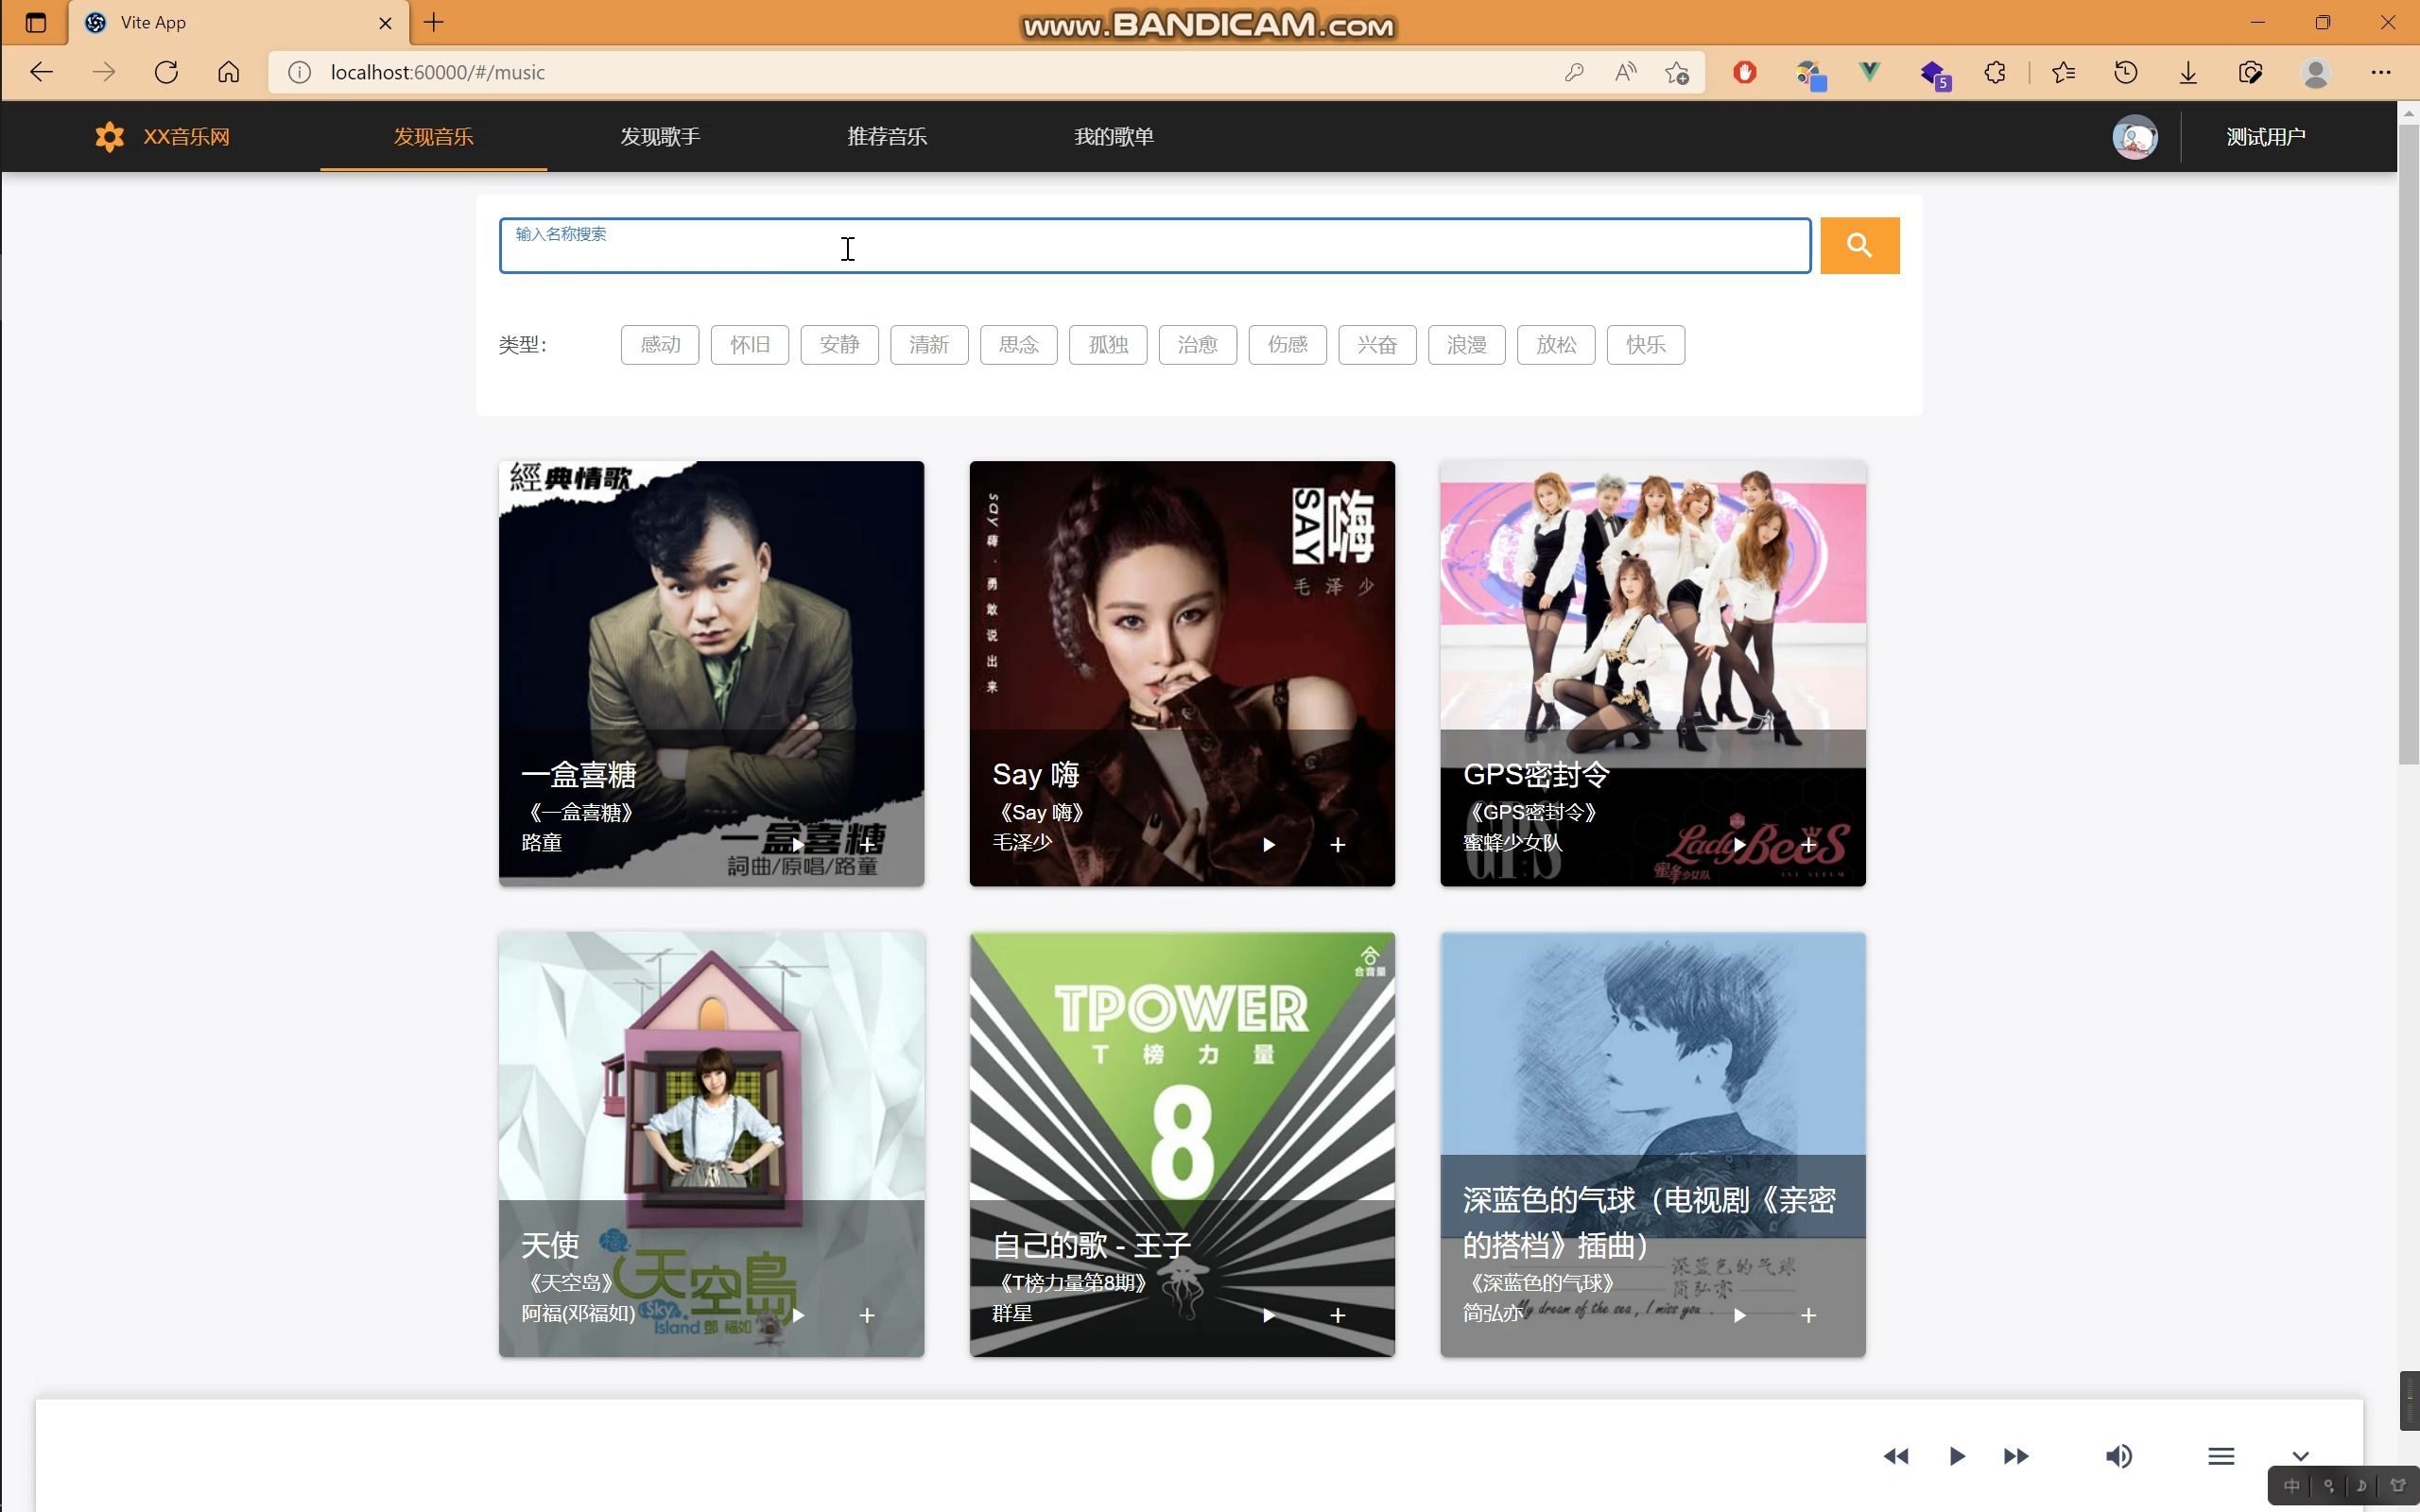The width and height of the screenshot is (2420, 1512).
Task: Click the XX音乐网 gear logo
Action: click(x=109, y=136)
